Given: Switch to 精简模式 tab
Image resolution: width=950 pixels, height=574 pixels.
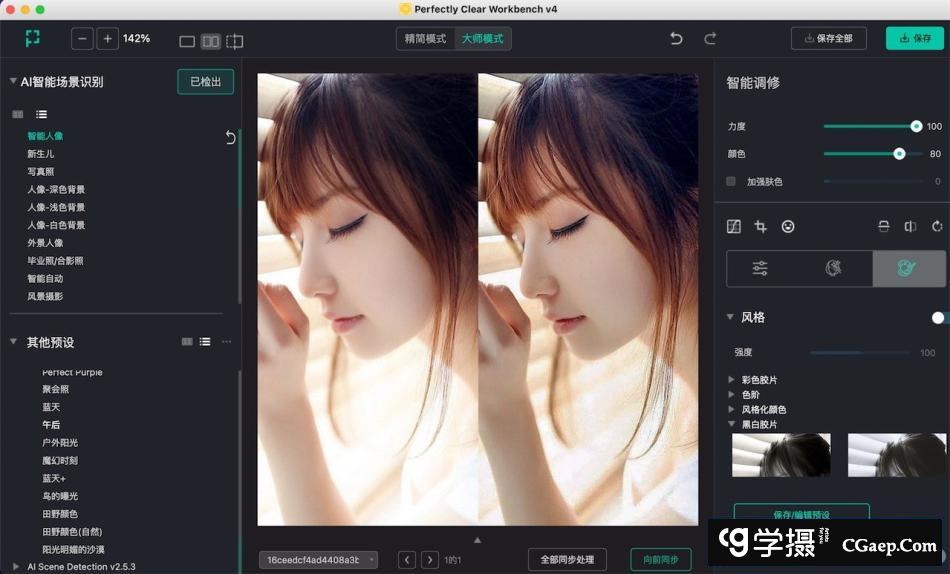Looking at the screenshot, I should pyautogui.click(x=425, y=38).
